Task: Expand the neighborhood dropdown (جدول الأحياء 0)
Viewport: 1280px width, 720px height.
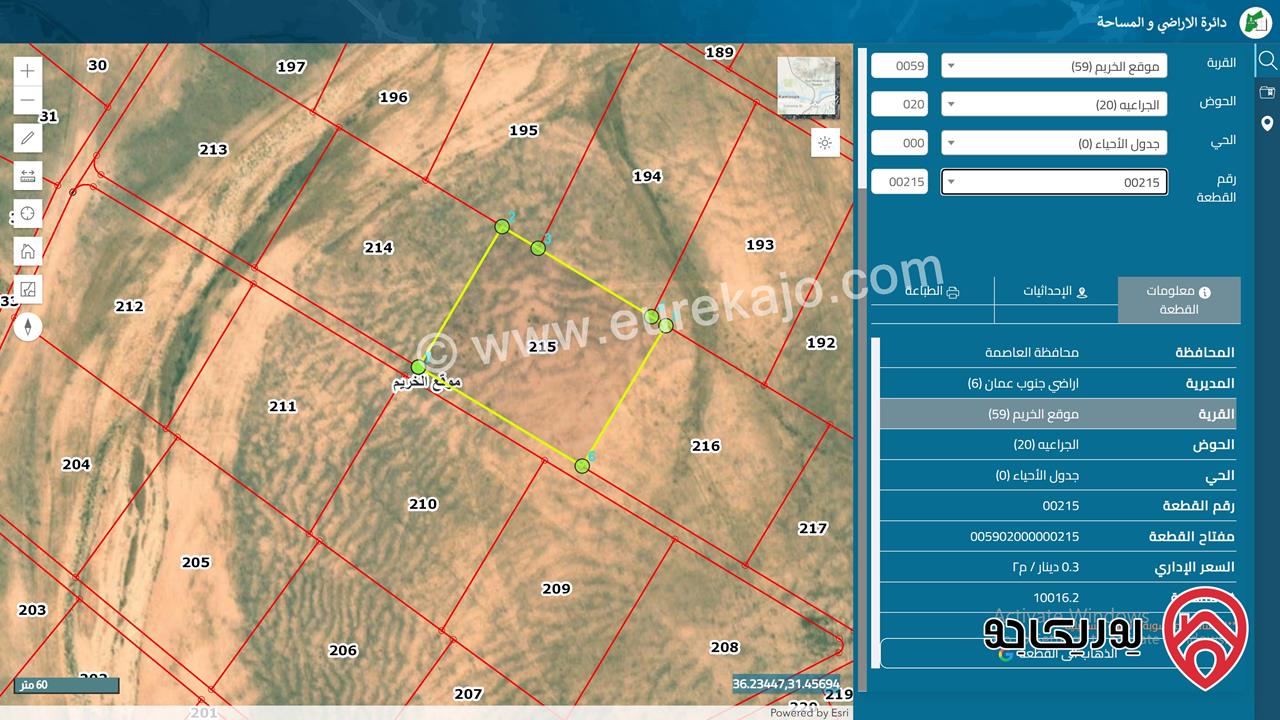Action: [1054, 143]
